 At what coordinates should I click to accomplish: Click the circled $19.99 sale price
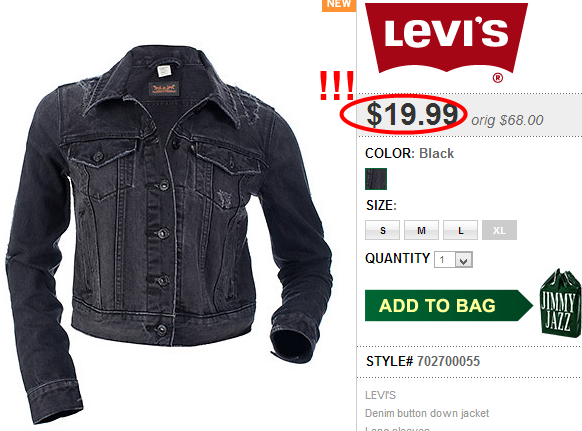pyautogui.click(x=412, y=115)
